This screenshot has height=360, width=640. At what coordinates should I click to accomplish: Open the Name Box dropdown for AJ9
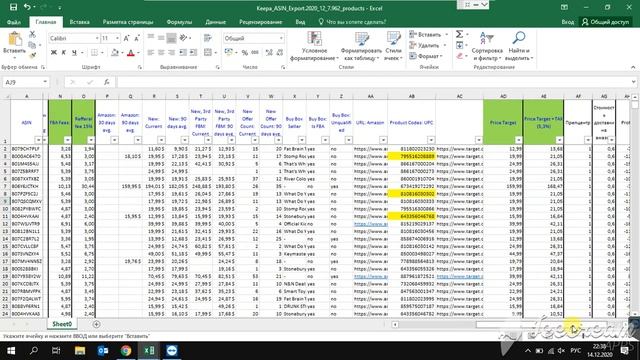click(x=45, y=82)
